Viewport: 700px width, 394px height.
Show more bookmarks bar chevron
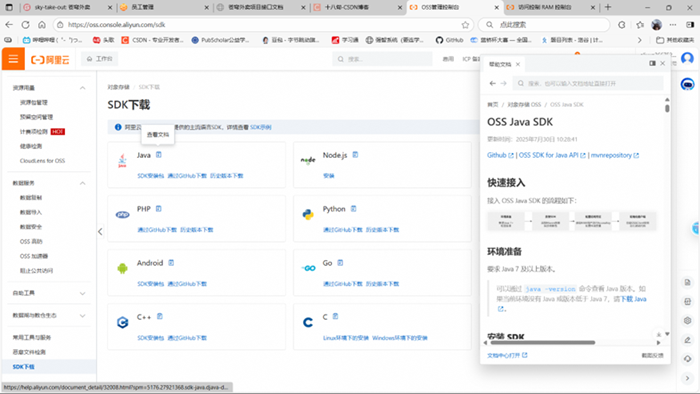pyautogui.click(x=639, y=40)
